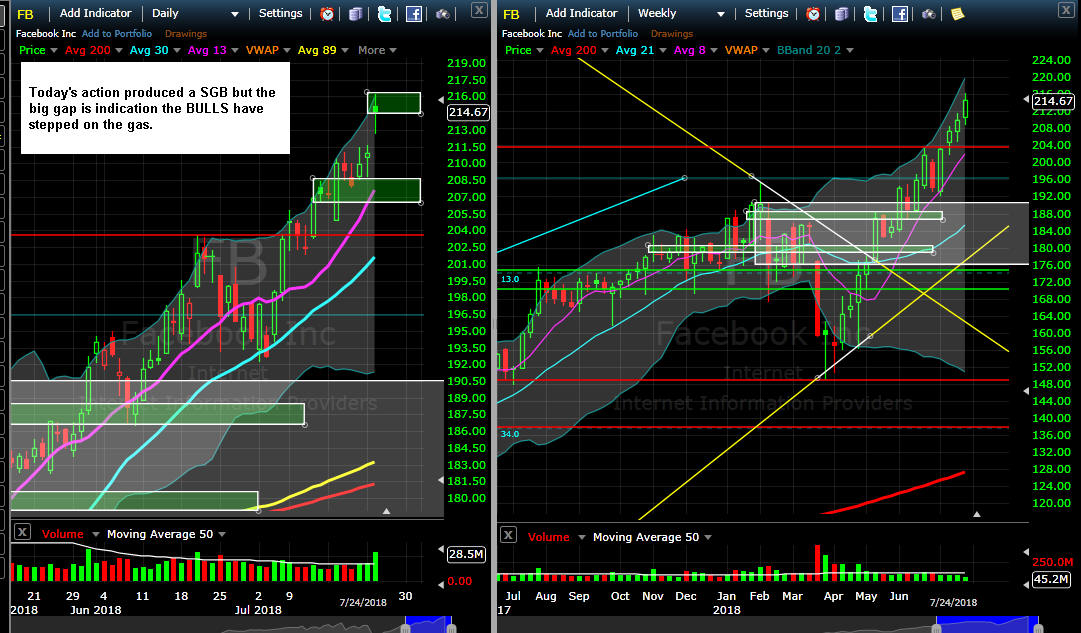1081x633 pixels.
Task: Share Daily chart via Facebook icon
Action: [414, 14]
